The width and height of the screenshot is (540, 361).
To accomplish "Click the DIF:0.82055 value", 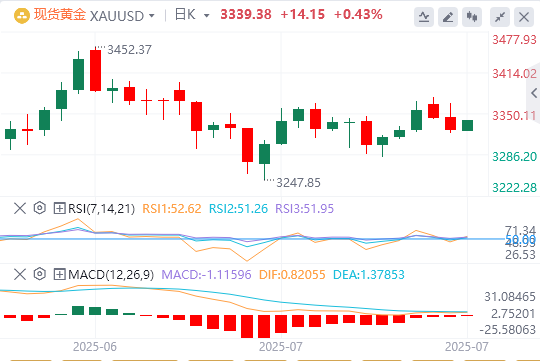I will (292, 275).
